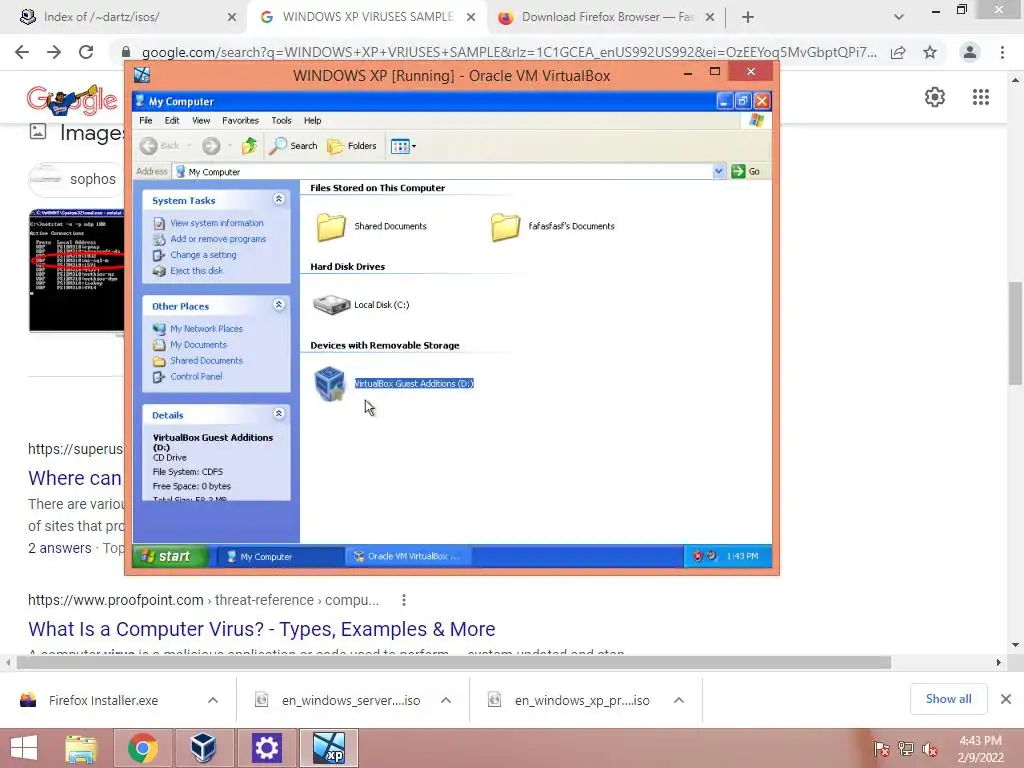
Task: Reload the Chrome page
Action: point(86,52)
